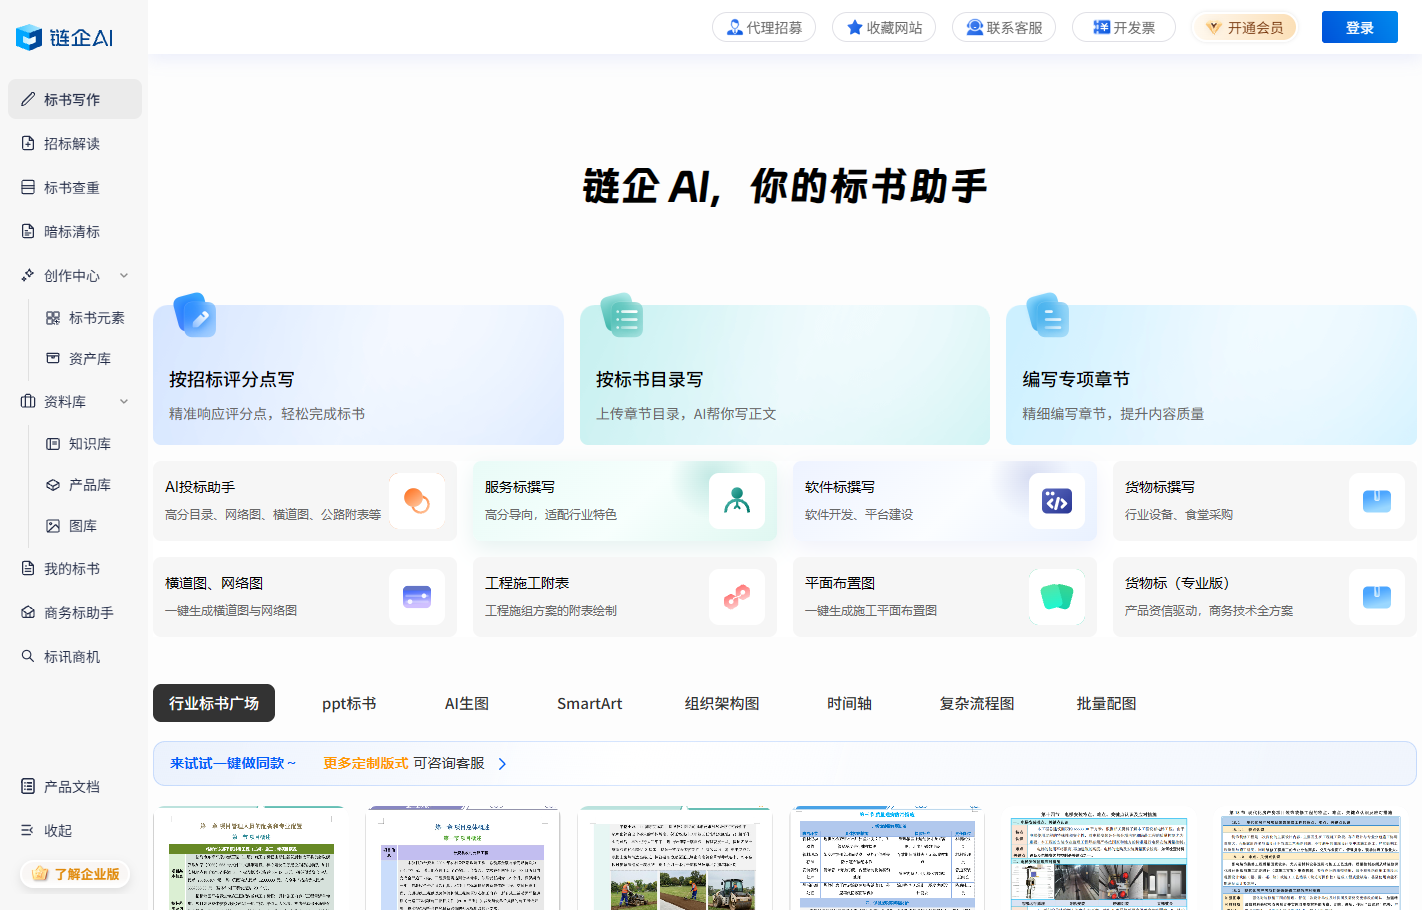This screenshot has height=910, width=1422.
Task: Click the 资料库 book icon
Action: [x=28, y=401]
